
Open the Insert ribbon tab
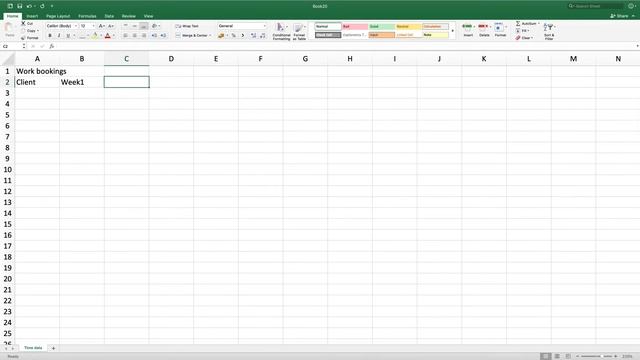pos(32,16)
